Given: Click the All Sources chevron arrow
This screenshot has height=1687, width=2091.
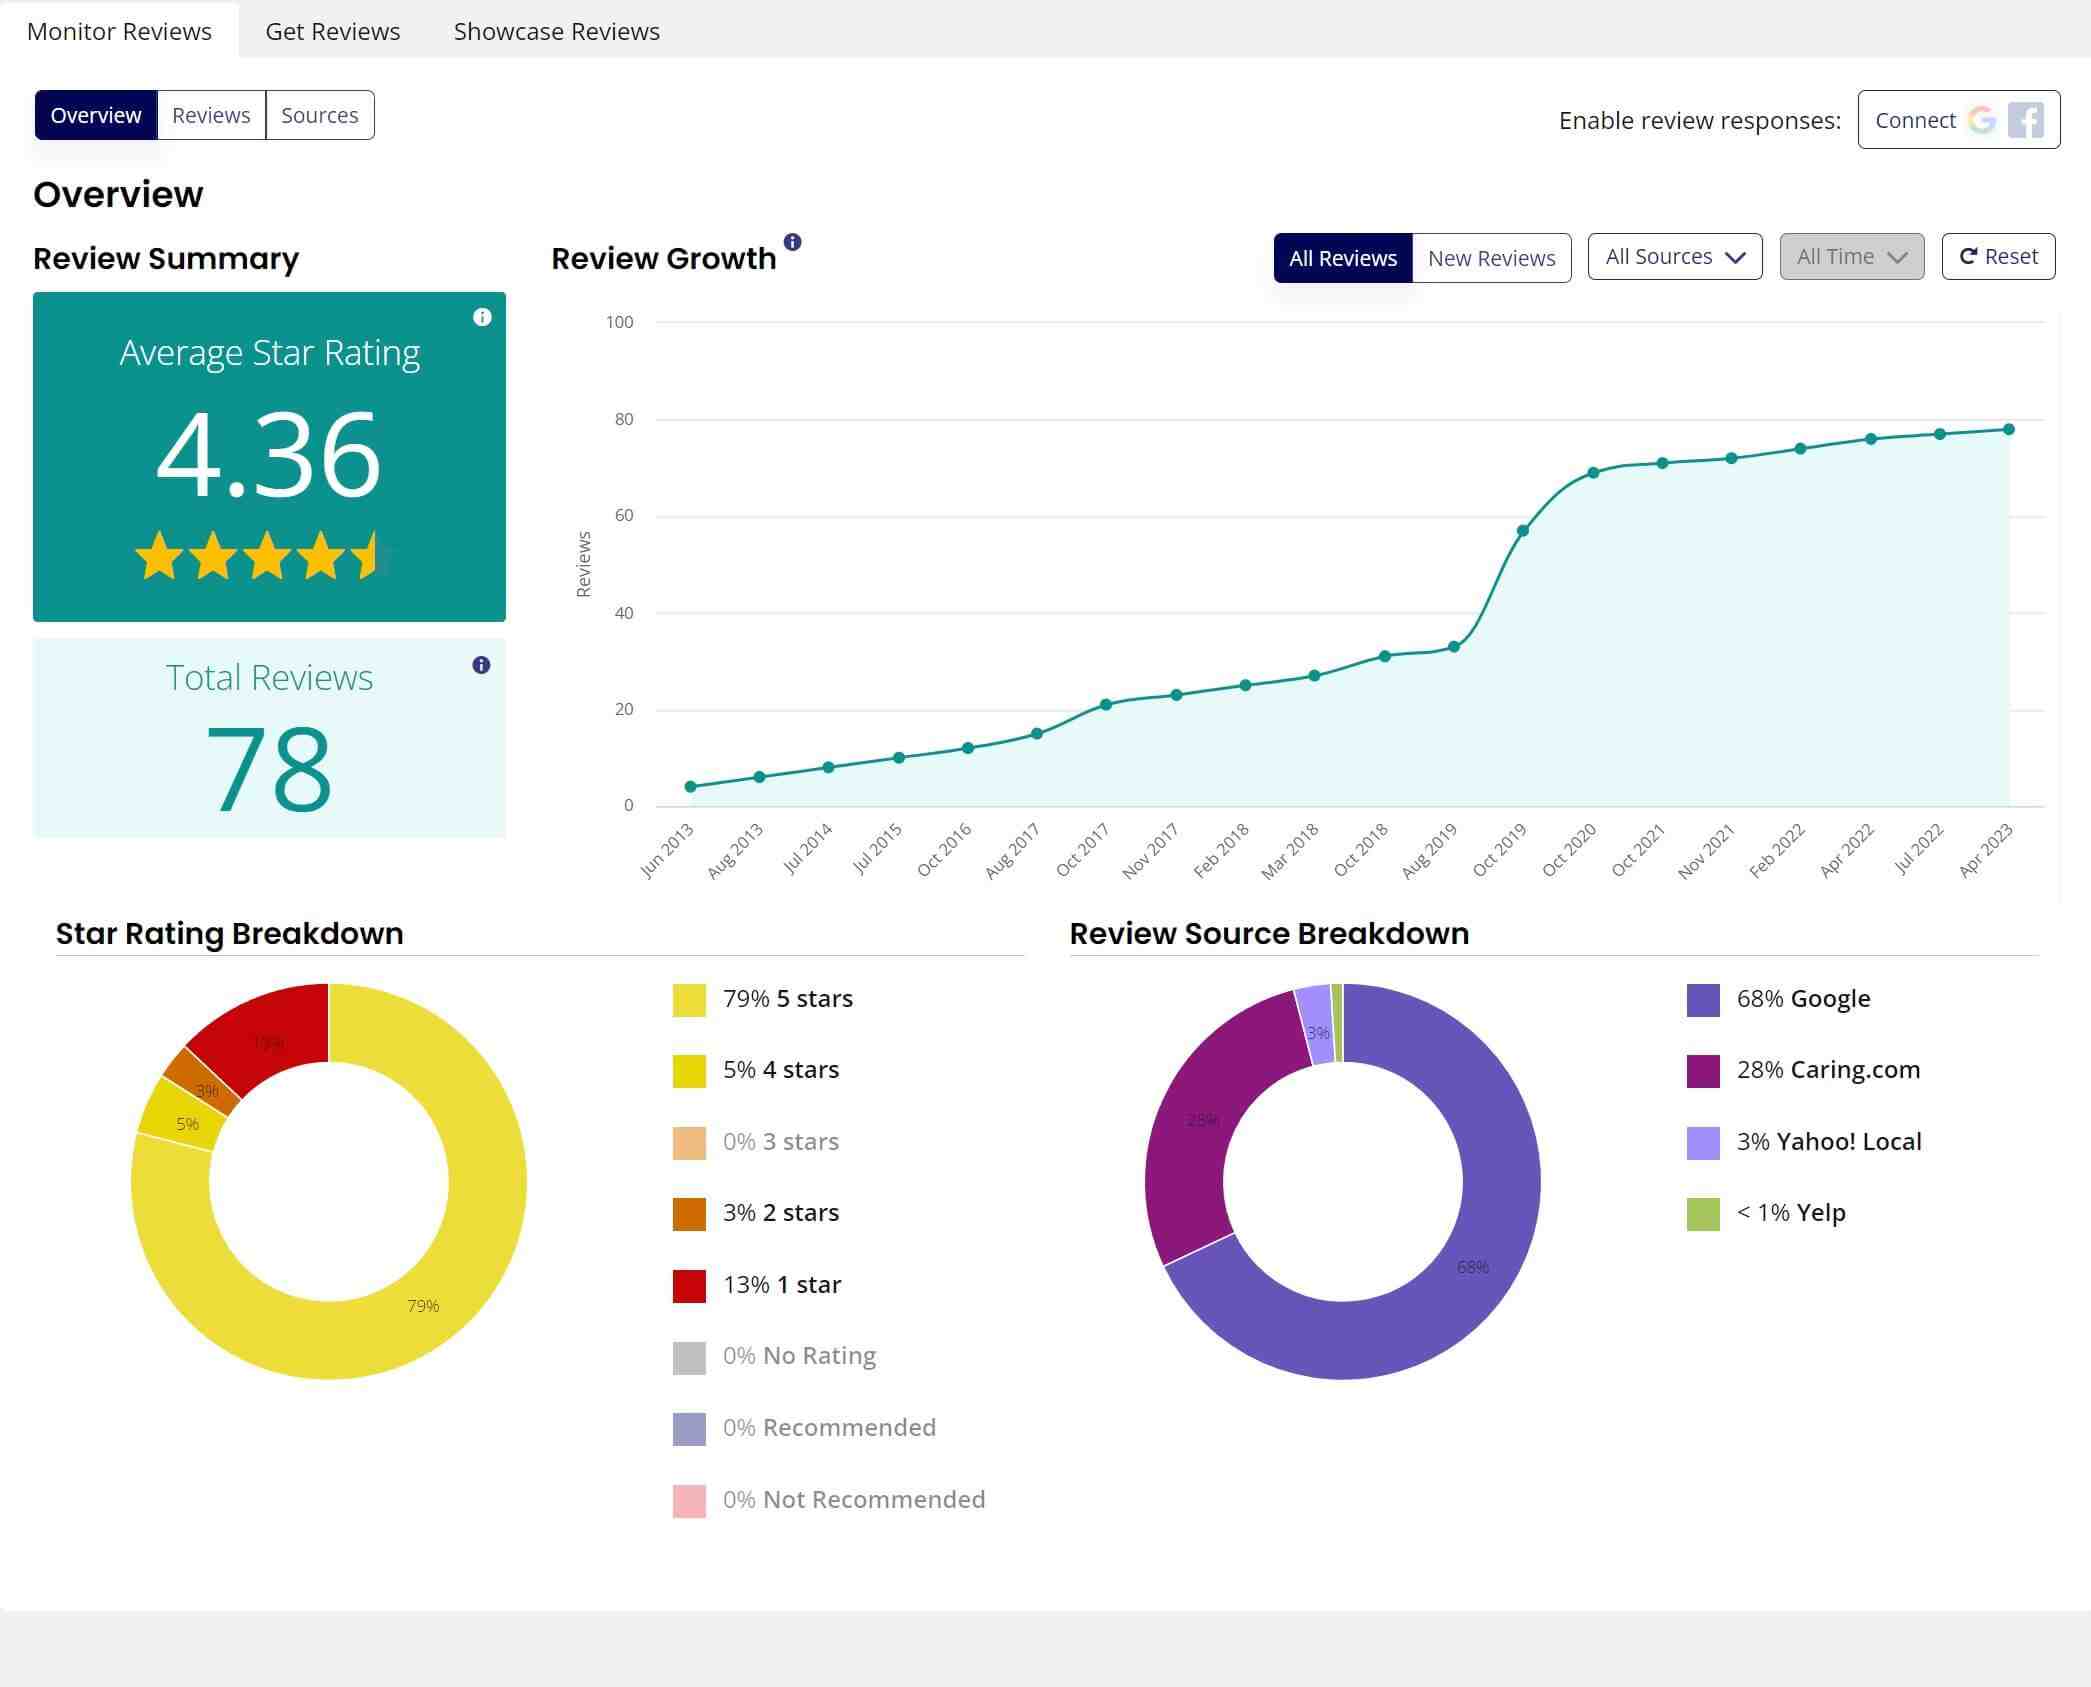Looking at the screenshot, I should point(1736,257).
